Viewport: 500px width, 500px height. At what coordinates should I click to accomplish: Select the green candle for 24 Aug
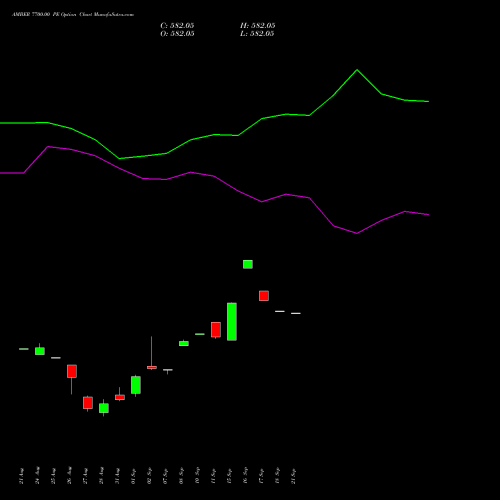click(x=40, y=350)
